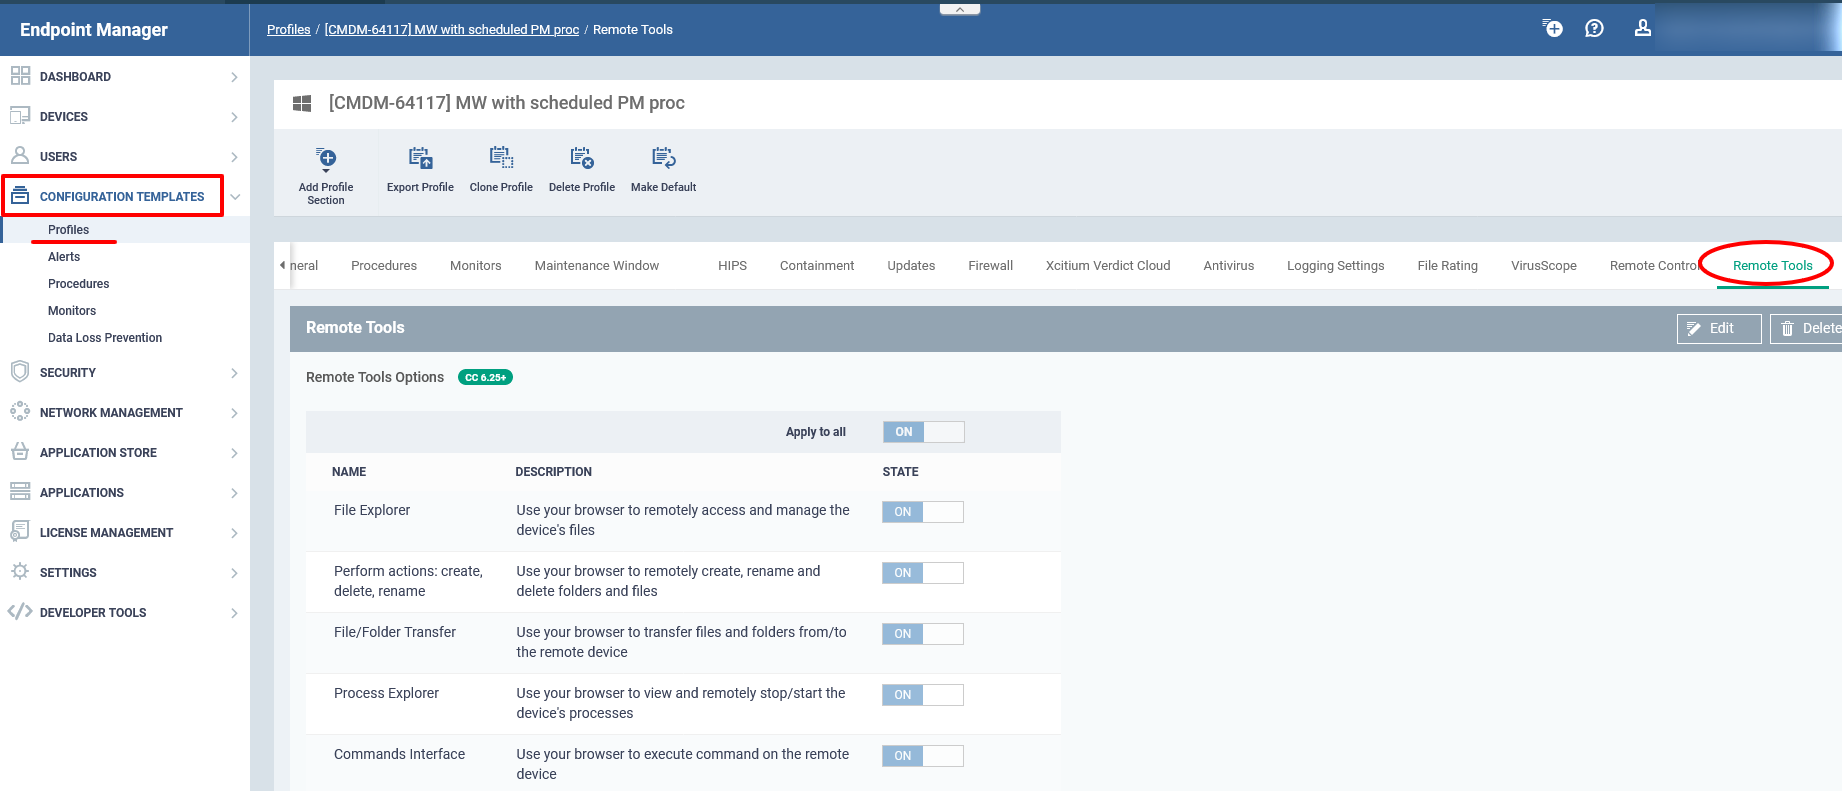The height and width of the screenshot is (791, 1842).
Task: Click the Add Profile Section icon
Action: click(326, 159)
